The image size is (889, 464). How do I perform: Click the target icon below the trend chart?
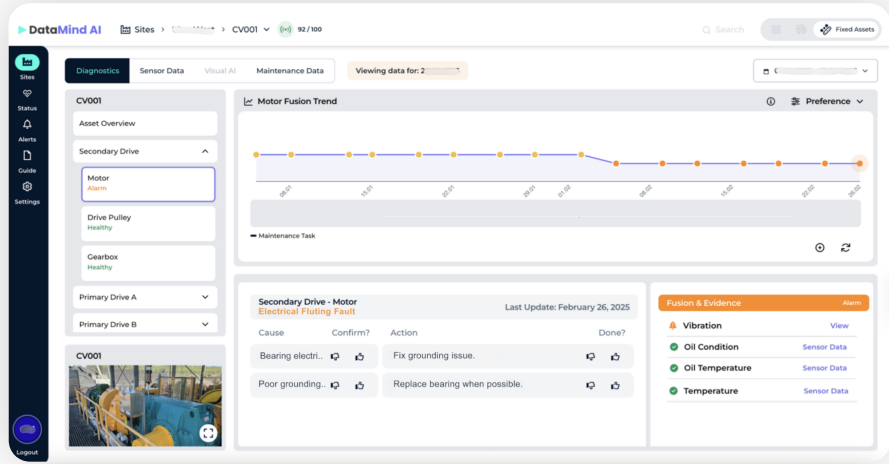coord(820,247)
